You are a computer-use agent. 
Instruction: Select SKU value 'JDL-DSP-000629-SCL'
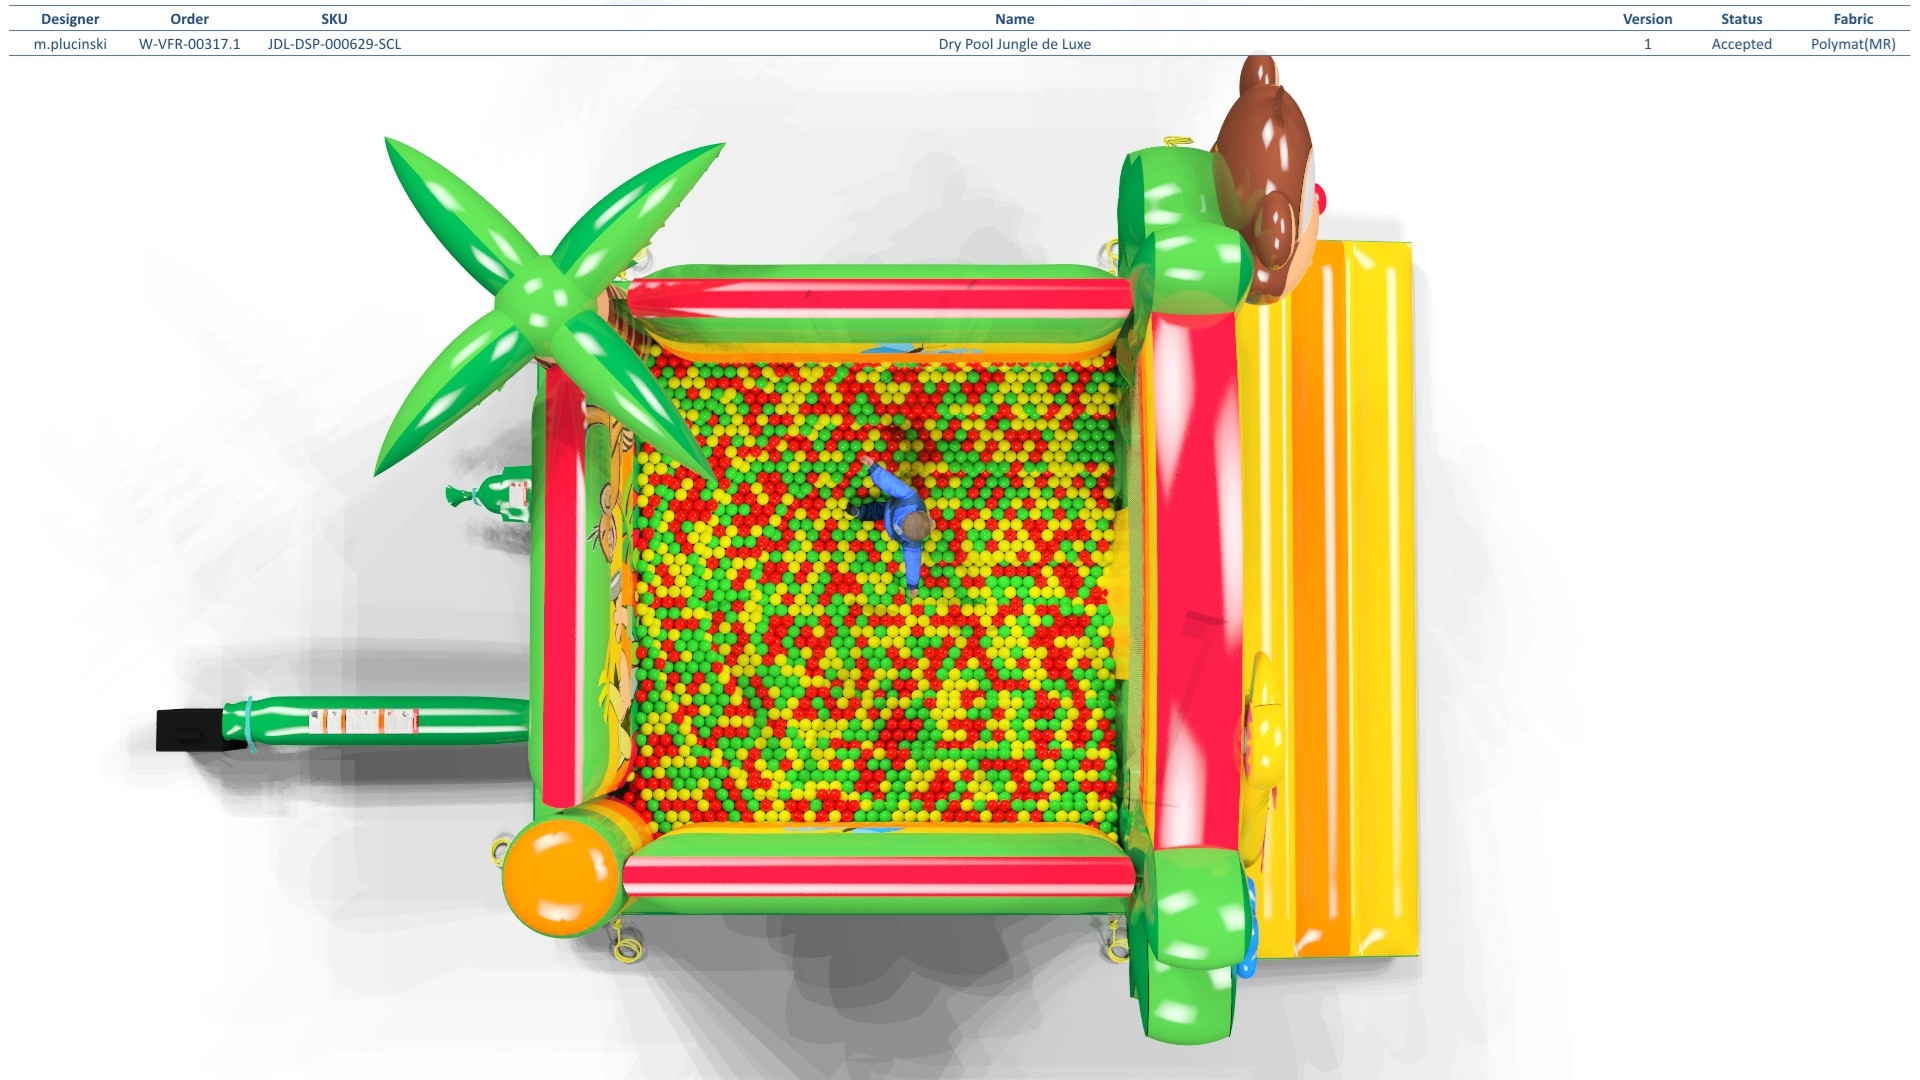point(334,44)
